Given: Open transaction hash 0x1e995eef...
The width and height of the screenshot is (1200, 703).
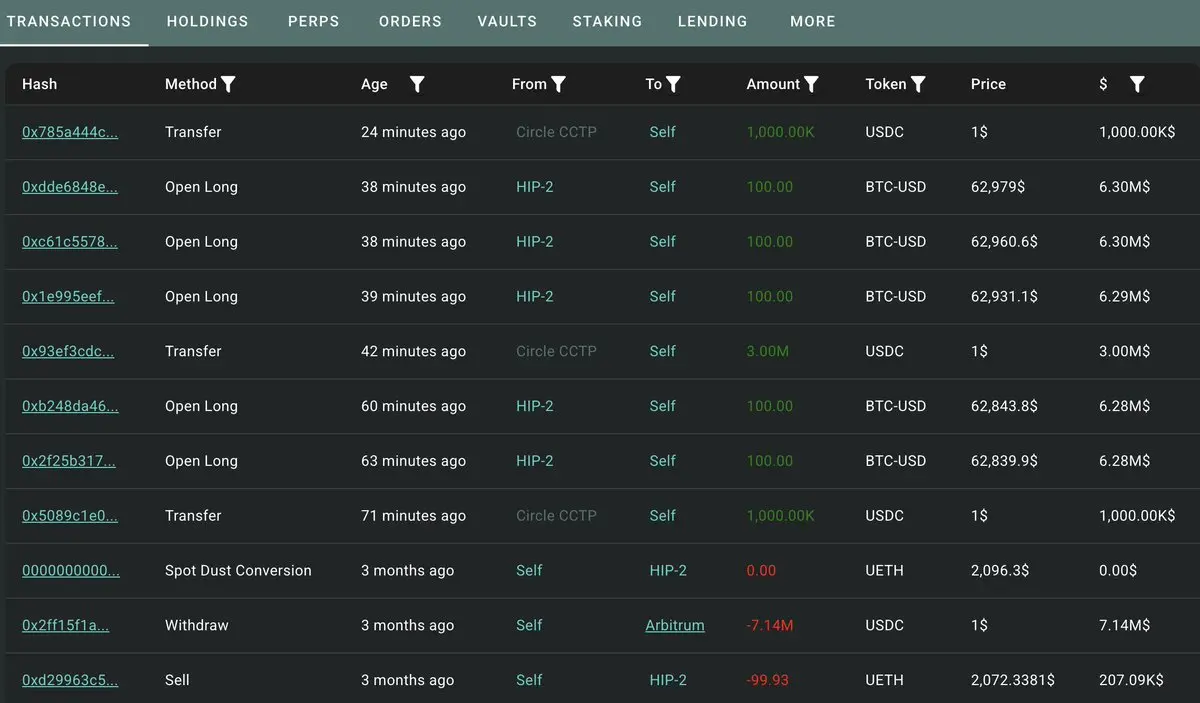Looking at the screenshot, I should [x=68, y=297].
